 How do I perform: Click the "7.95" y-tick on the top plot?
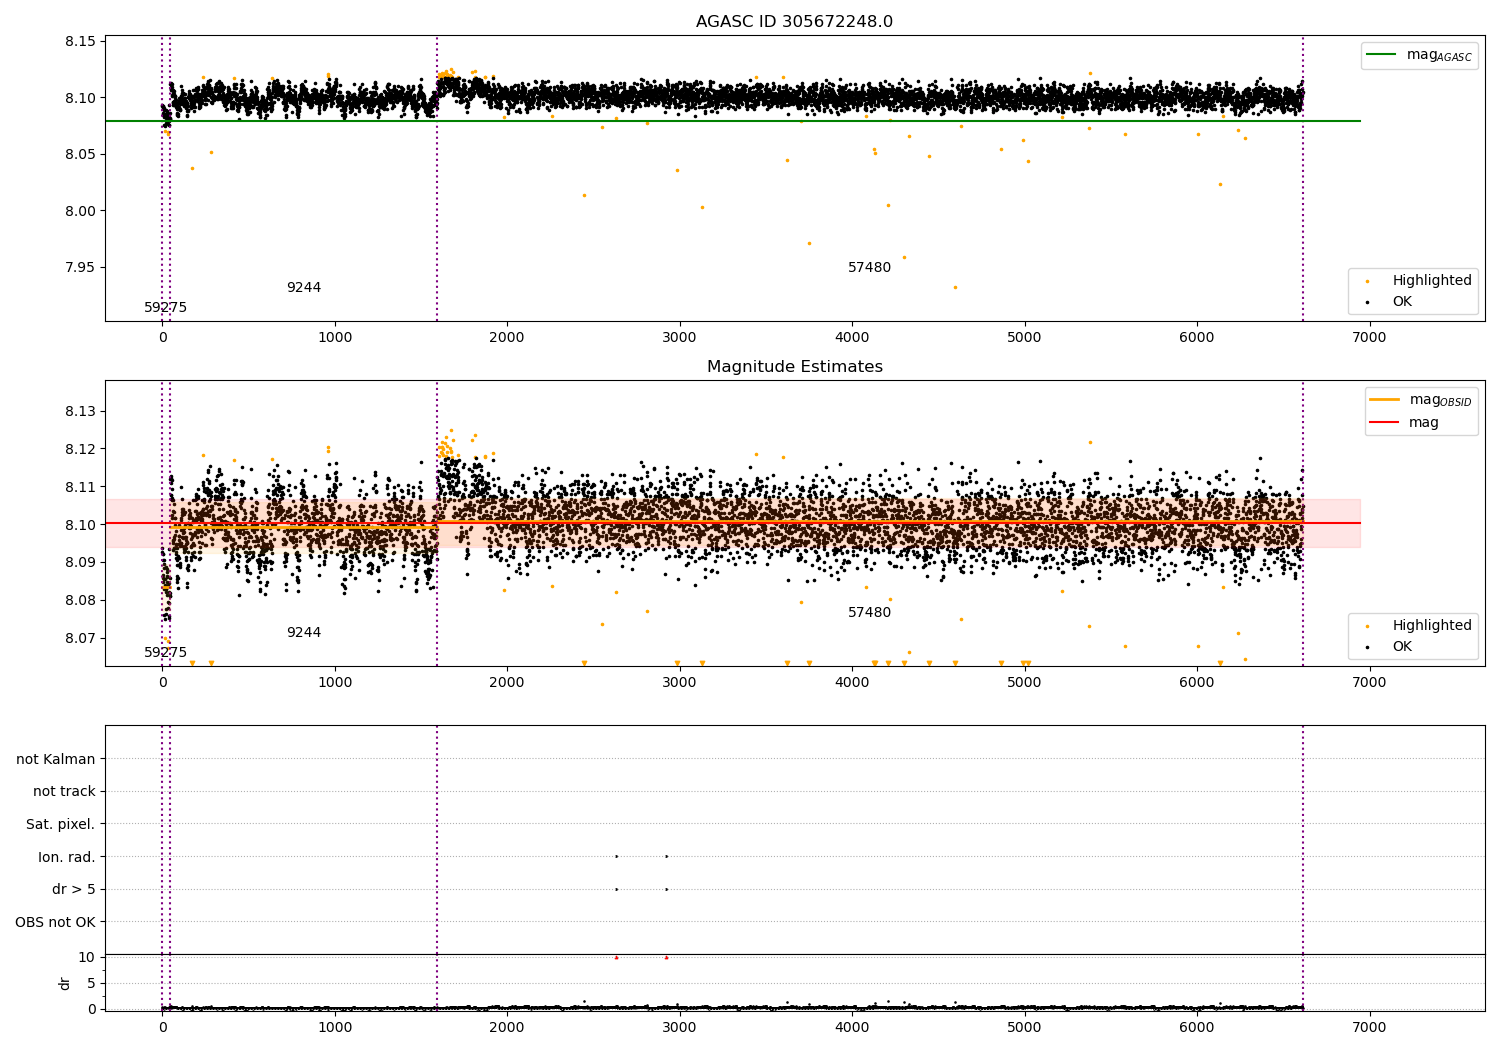point(80,268)
